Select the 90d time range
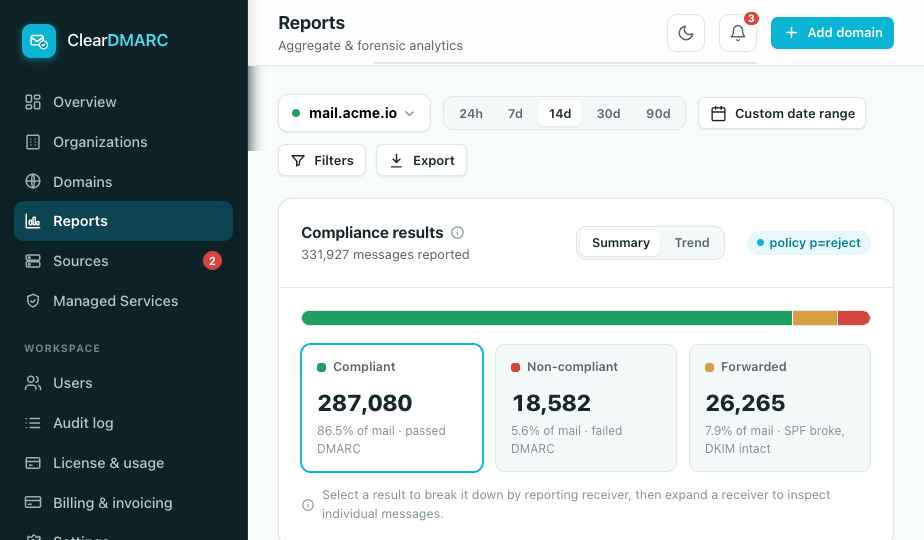The height and width of the screenshot is (540, 924). (x=658, y=113)
